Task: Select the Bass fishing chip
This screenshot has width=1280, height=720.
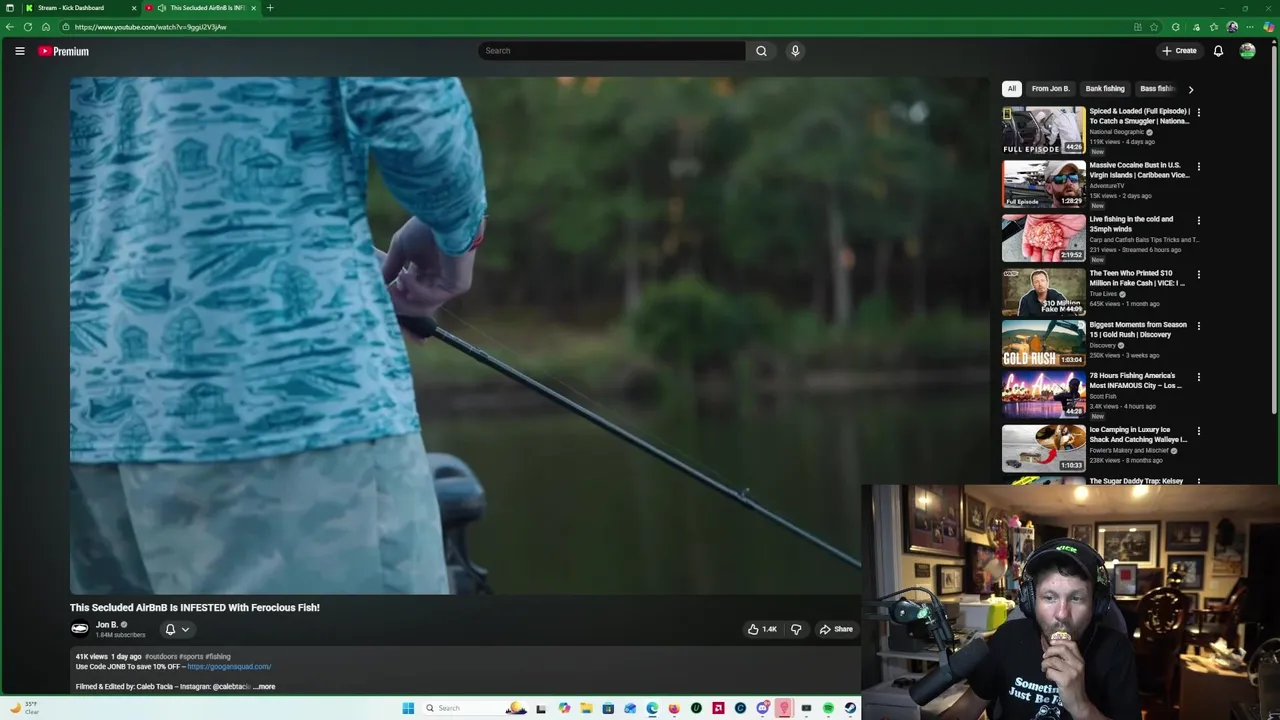Action: tap(1156, 89)
